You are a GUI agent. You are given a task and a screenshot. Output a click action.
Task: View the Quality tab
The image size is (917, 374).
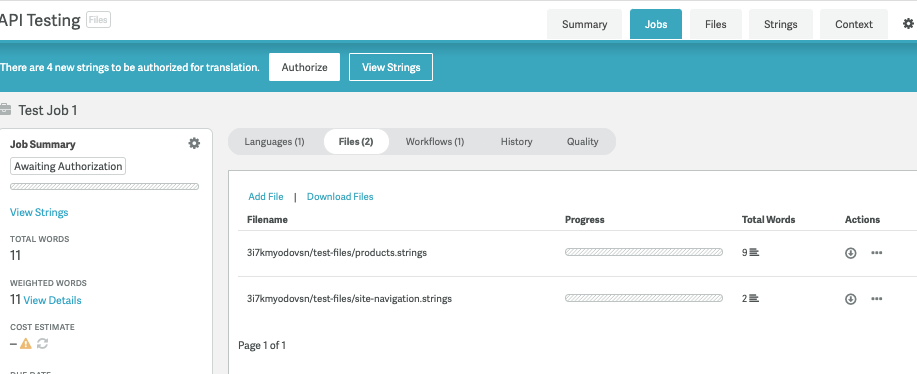click(x=582, y=141)
